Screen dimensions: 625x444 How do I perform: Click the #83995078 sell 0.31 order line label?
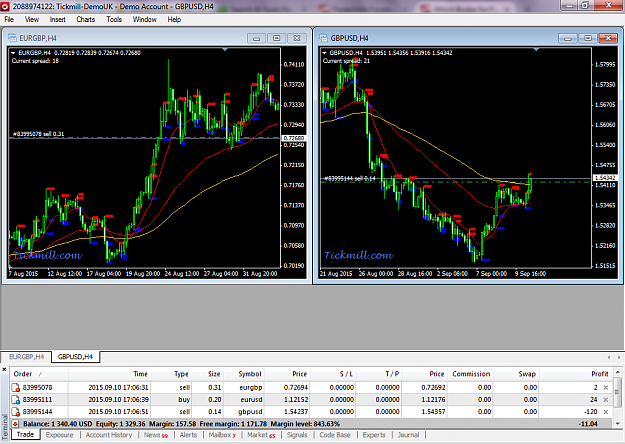(x=38, y=134)
